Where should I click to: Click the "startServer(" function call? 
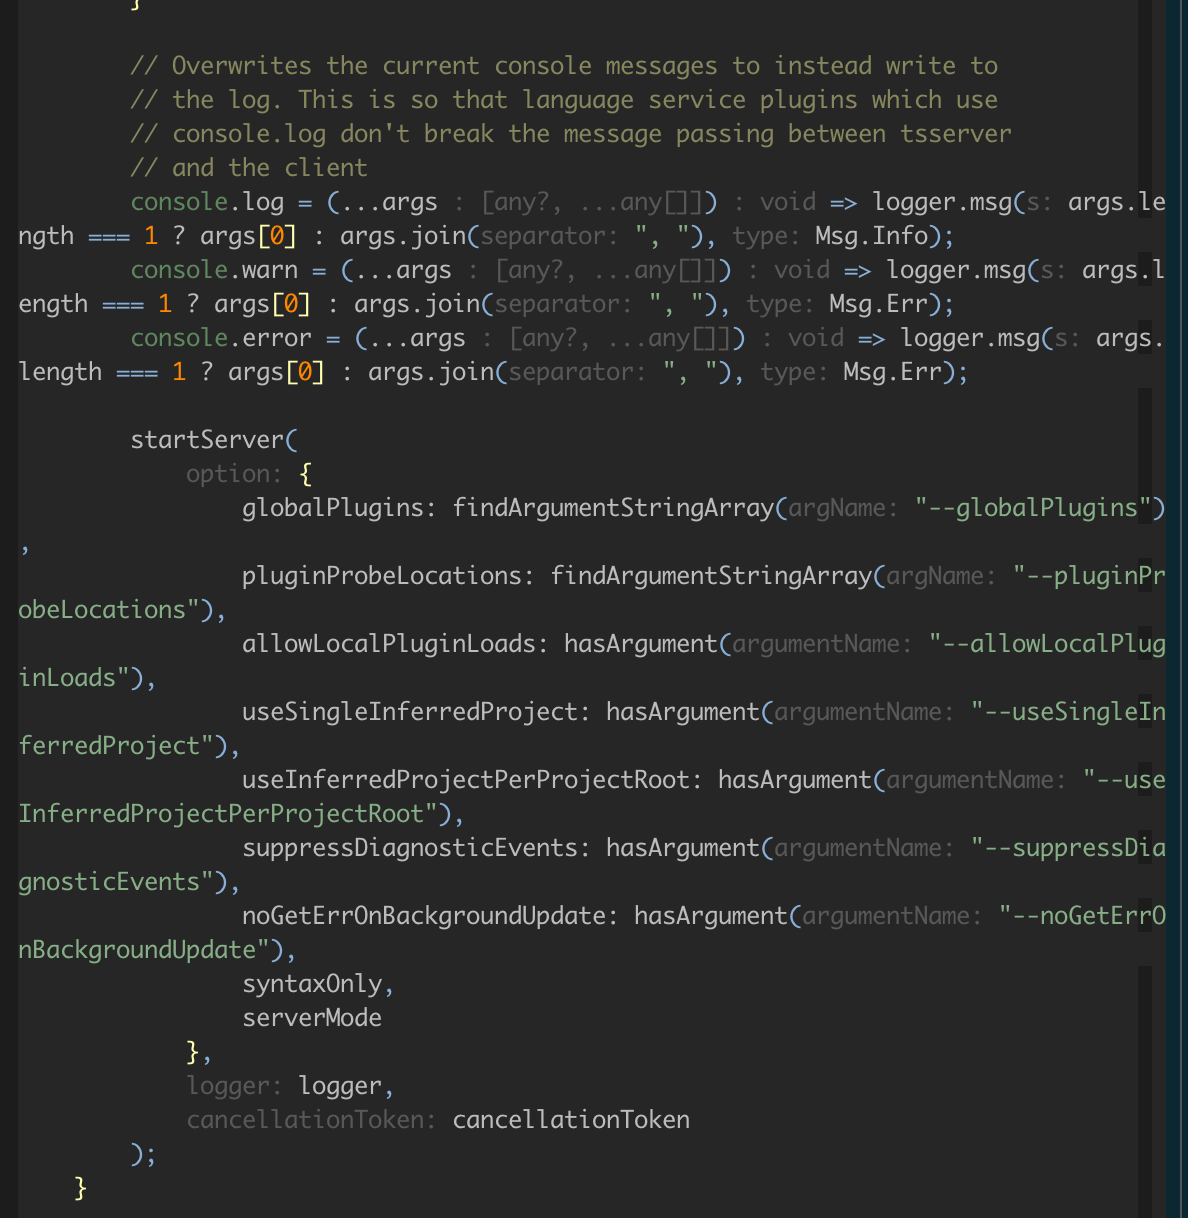[x=214, y=440]
